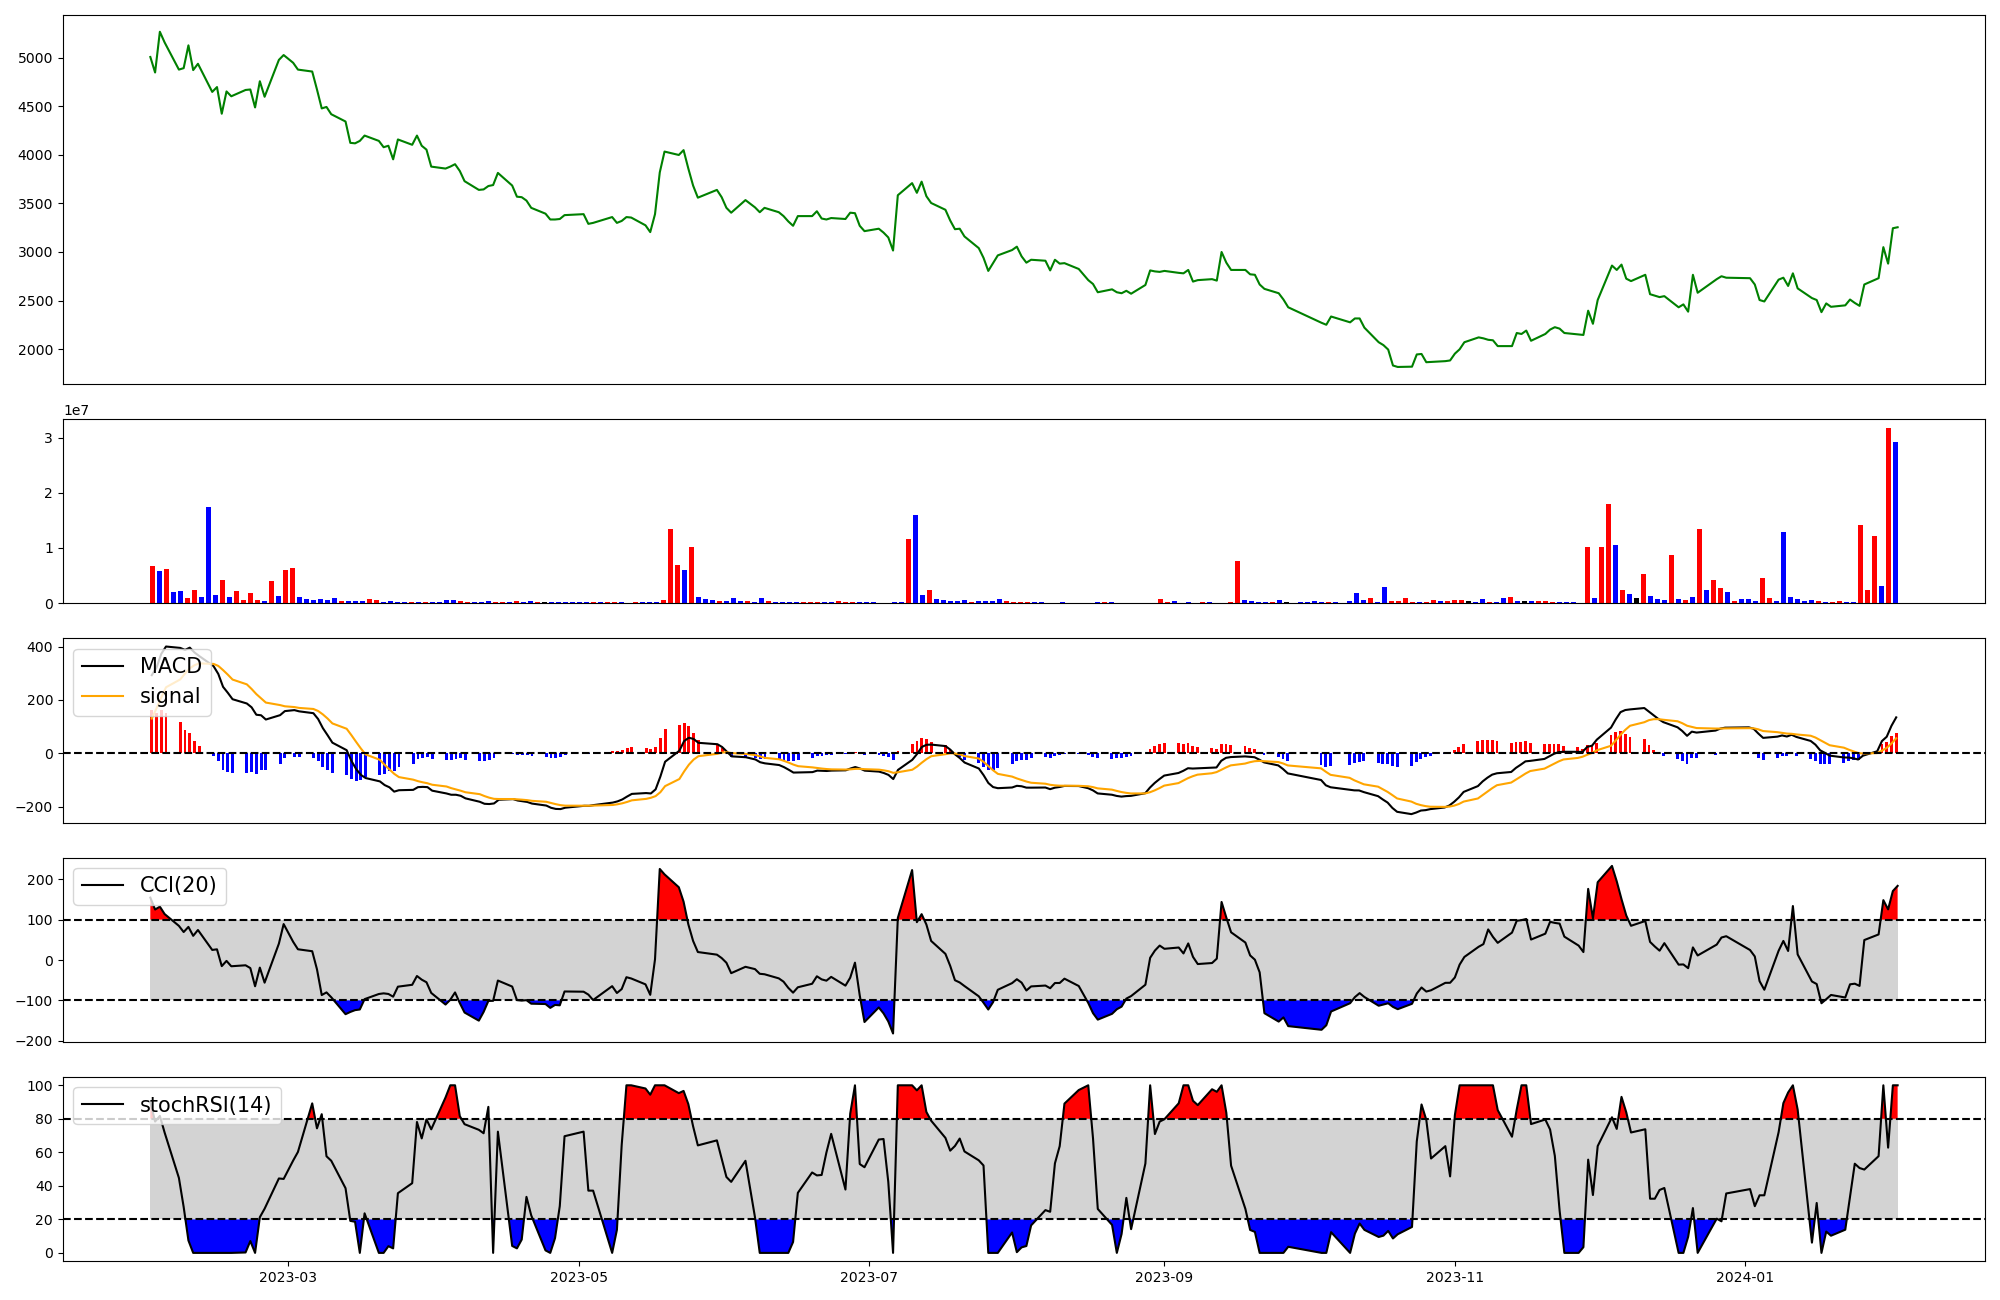Screen dimensions: 2000x1300
Task: Click the 2023-11 x-axis date label
Action: tap(1454, 1277)
